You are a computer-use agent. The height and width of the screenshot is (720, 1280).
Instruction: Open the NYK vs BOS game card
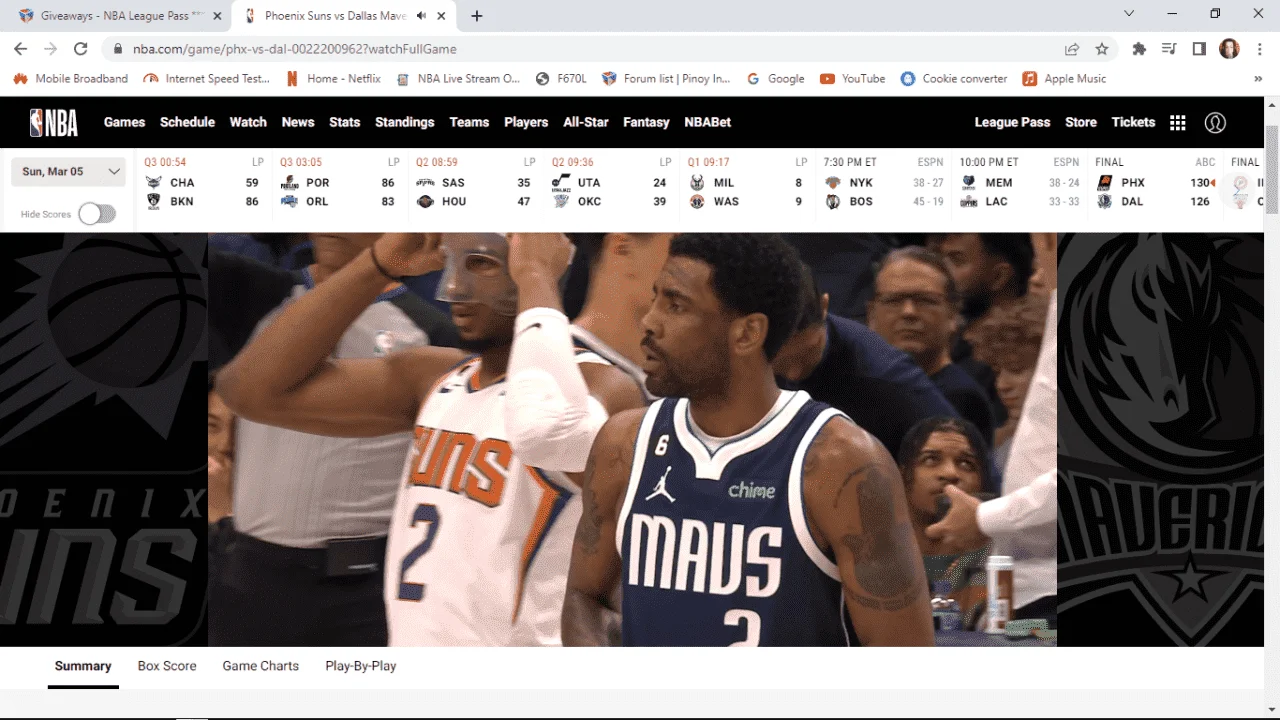point(884,182)
